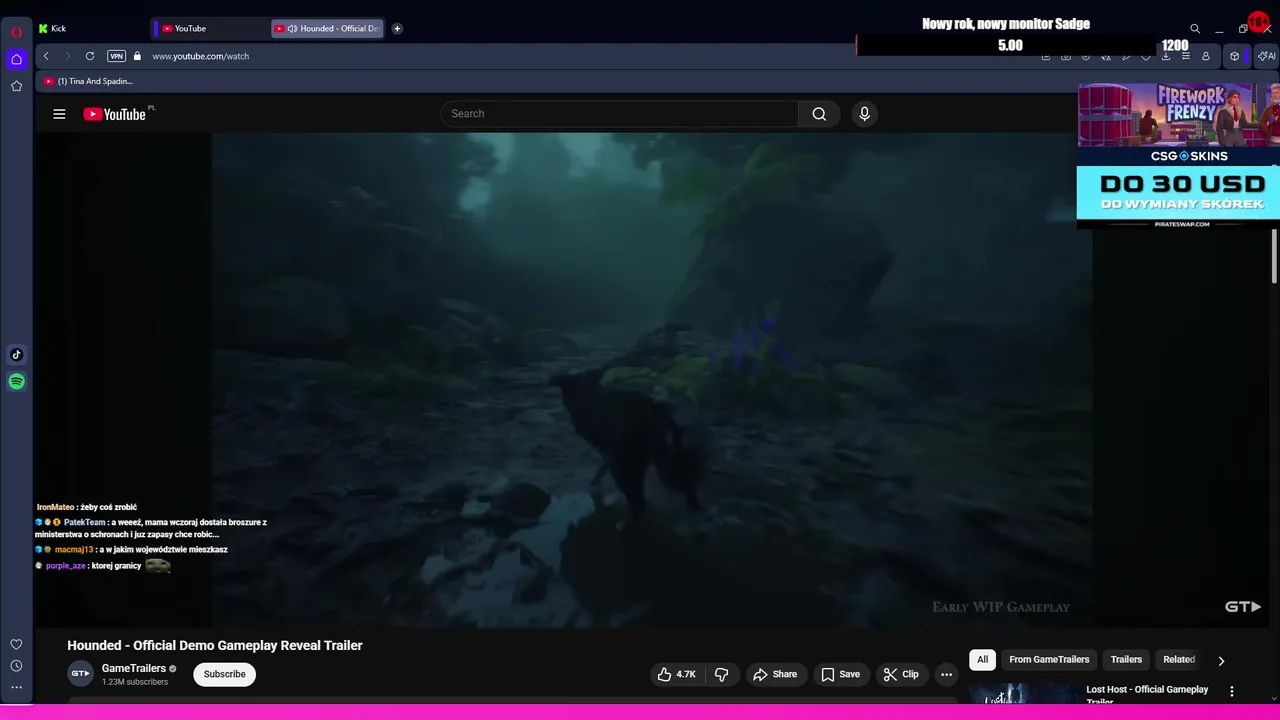Reload the page with the refresh icon

point(90,56)
